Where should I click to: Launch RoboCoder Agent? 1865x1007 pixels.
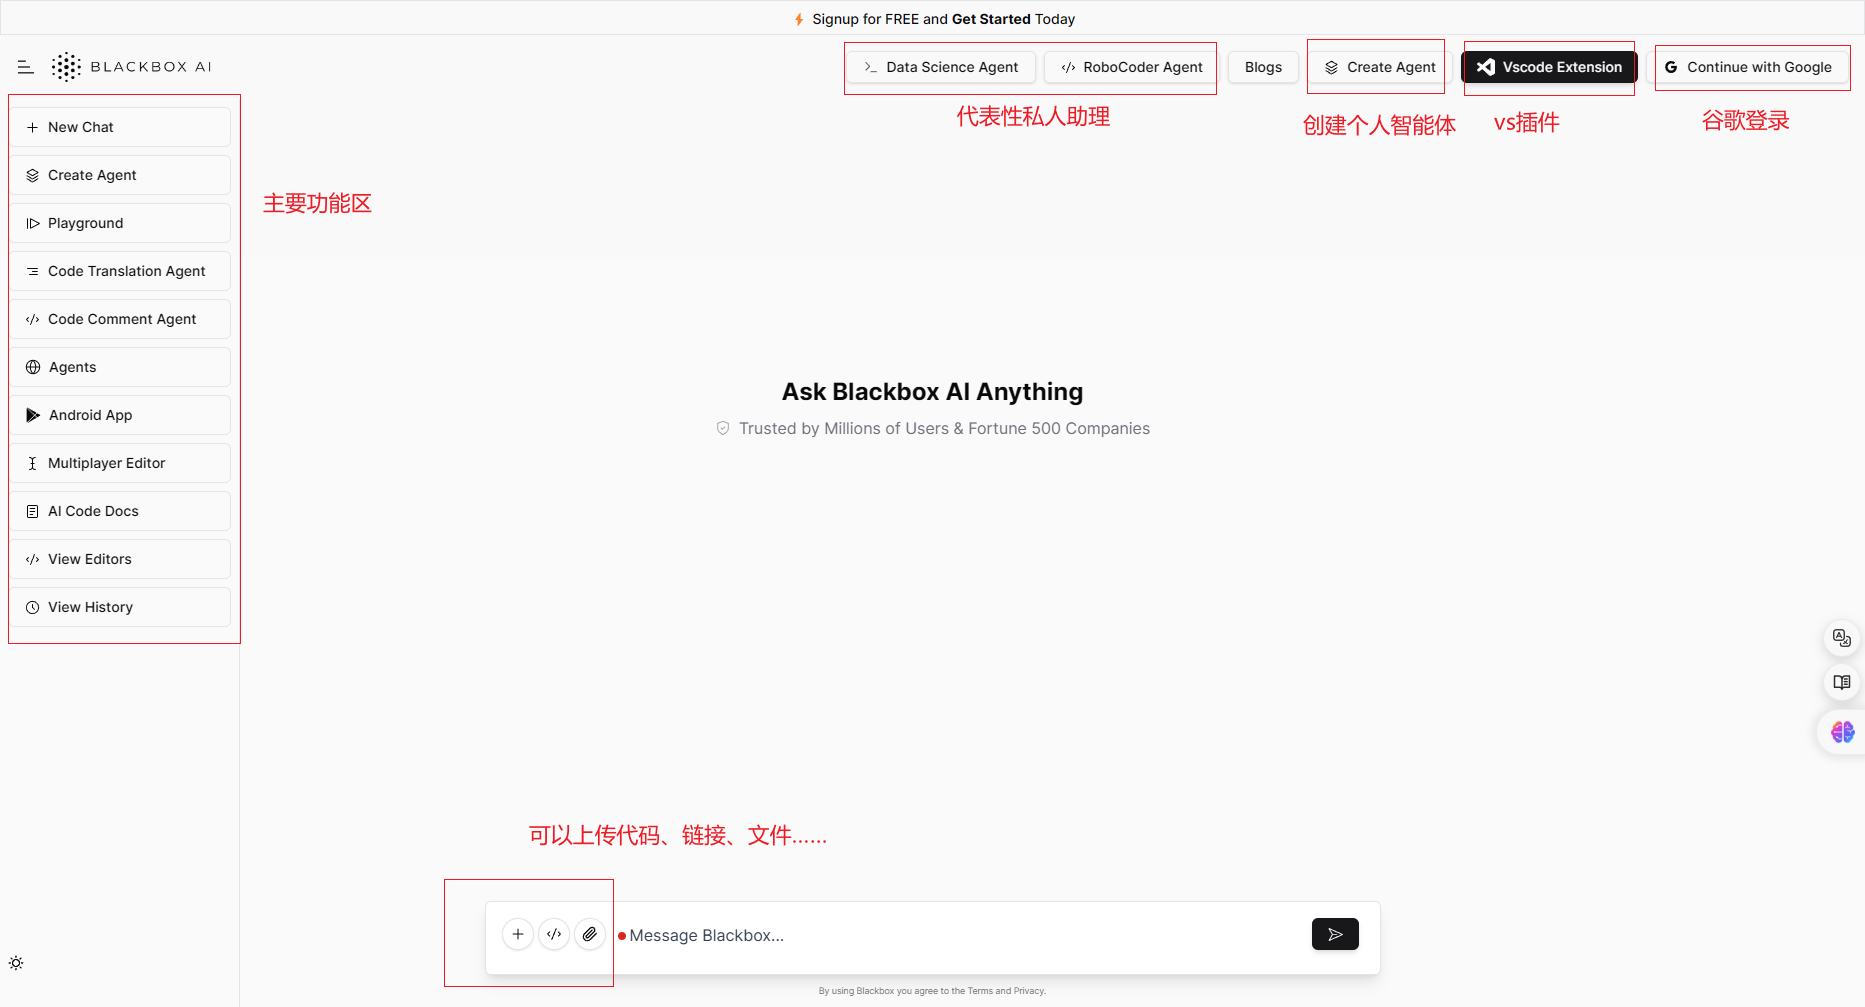coord(1131,67)
